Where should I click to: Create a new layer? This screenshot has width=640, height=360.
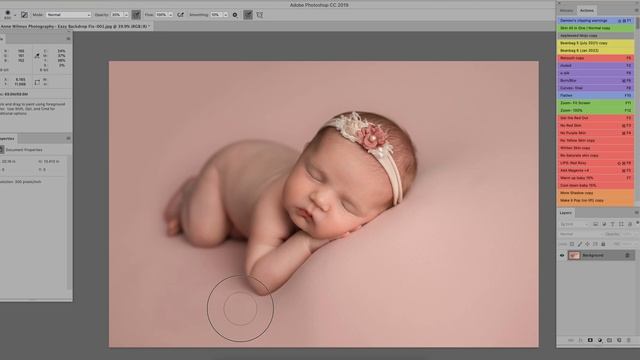point(619,340)
